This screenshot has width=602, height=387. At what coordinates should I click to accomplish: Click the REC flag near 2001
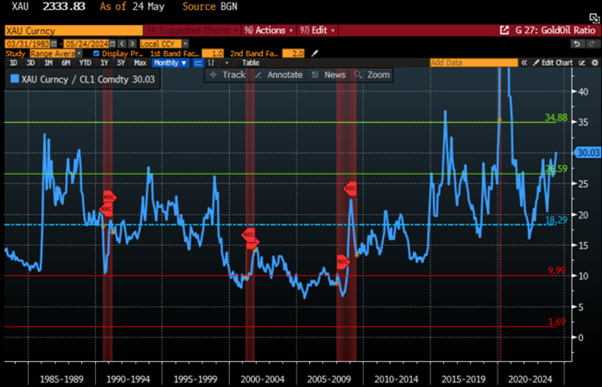point(248,234)
